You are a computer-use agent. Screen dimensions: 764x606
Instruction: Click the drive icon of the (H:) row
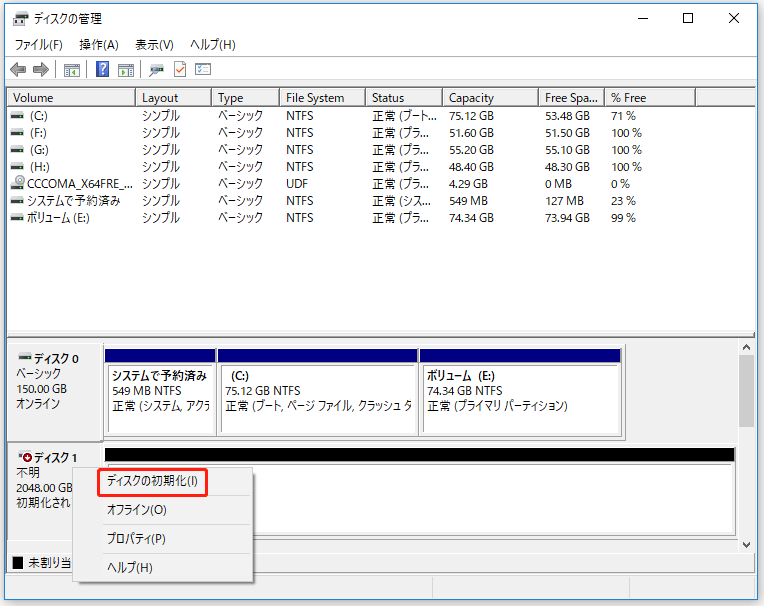pos(17,167)
